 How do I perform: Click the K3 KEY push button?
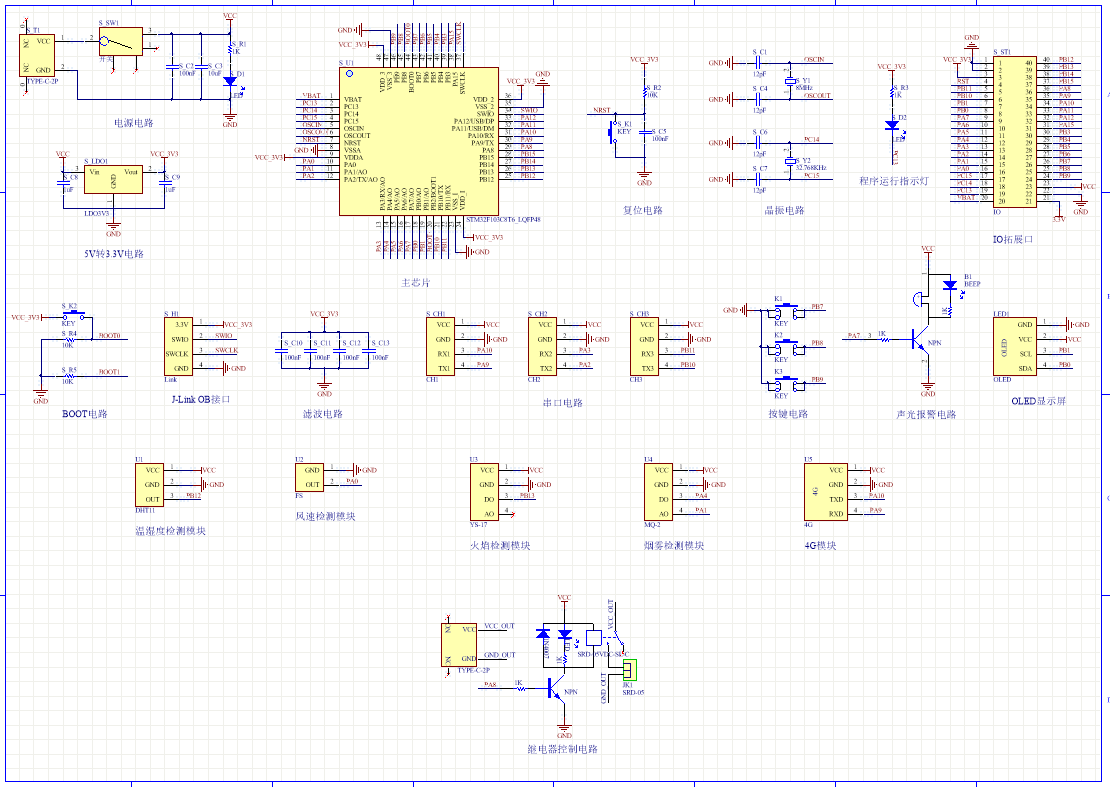point(786,384)
